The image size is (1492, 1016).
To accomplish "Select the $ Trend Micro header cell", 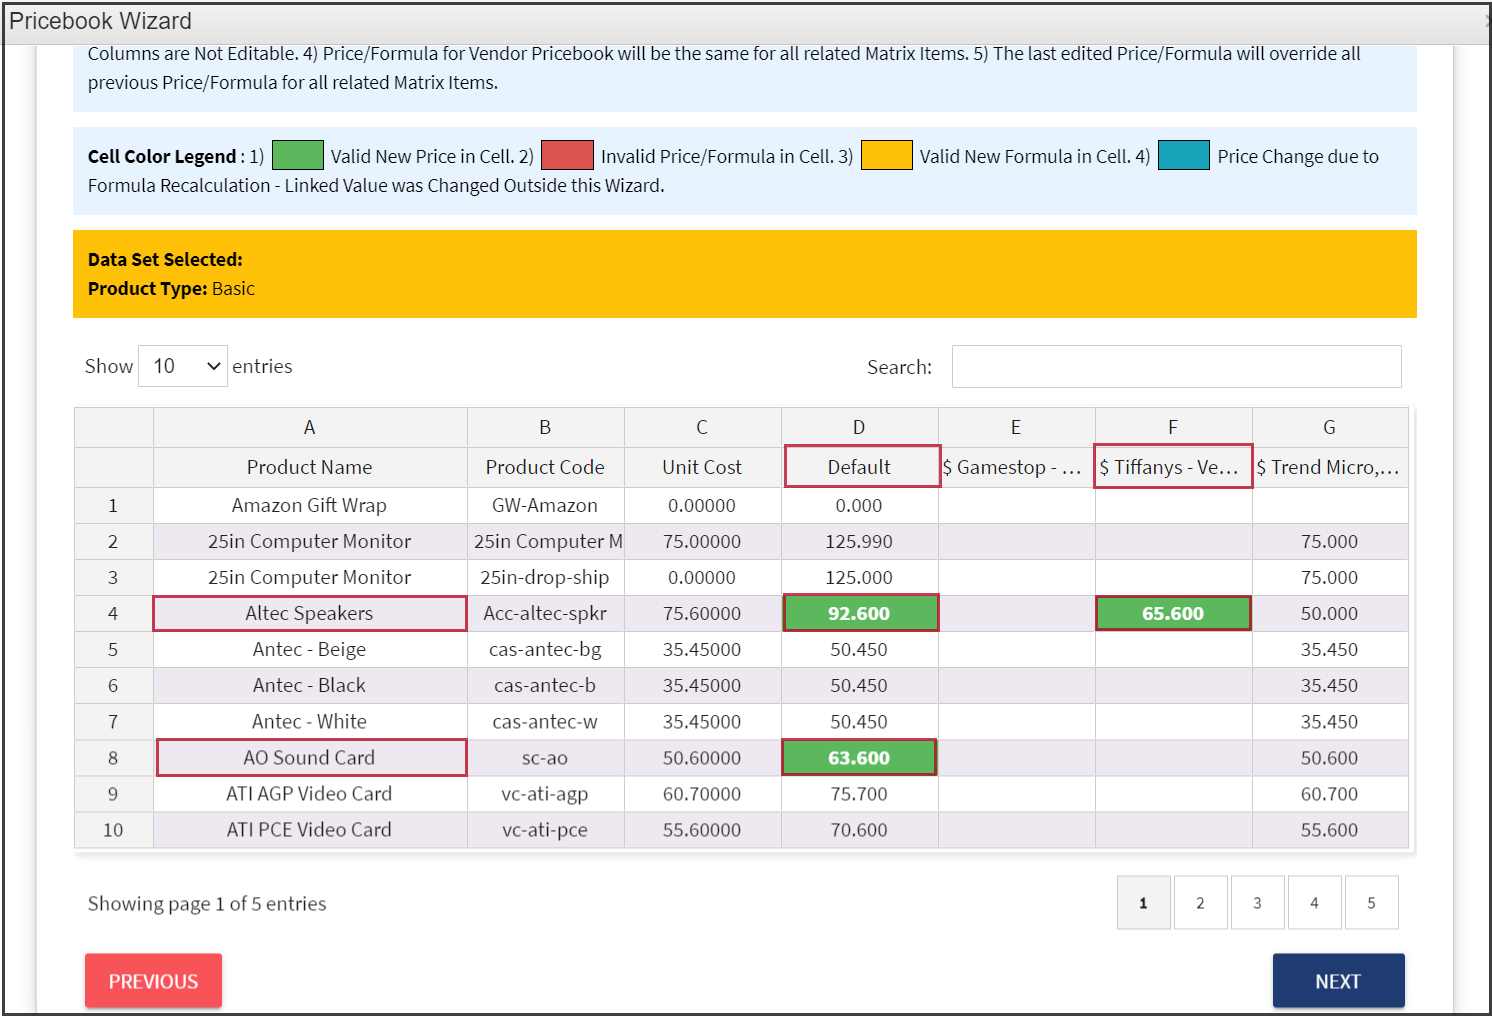I will (1330, 467).
